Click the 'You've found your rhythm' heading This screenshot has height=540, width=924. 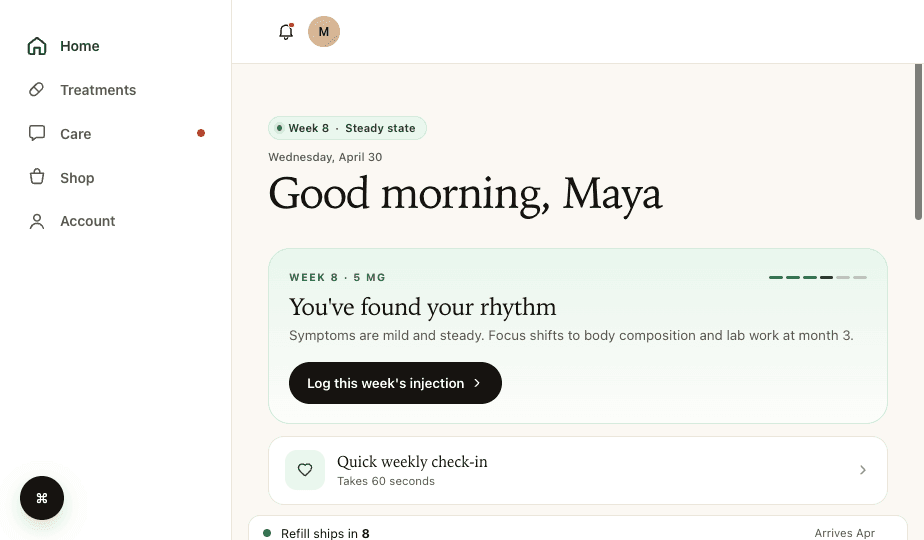click(x=423, y=307)
